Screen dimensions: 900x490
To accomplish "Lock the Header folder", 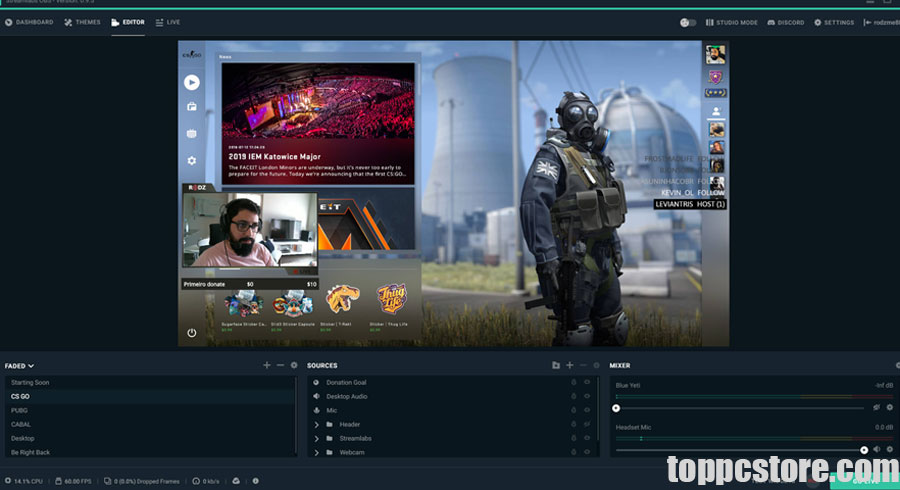I will coord(573,424).
